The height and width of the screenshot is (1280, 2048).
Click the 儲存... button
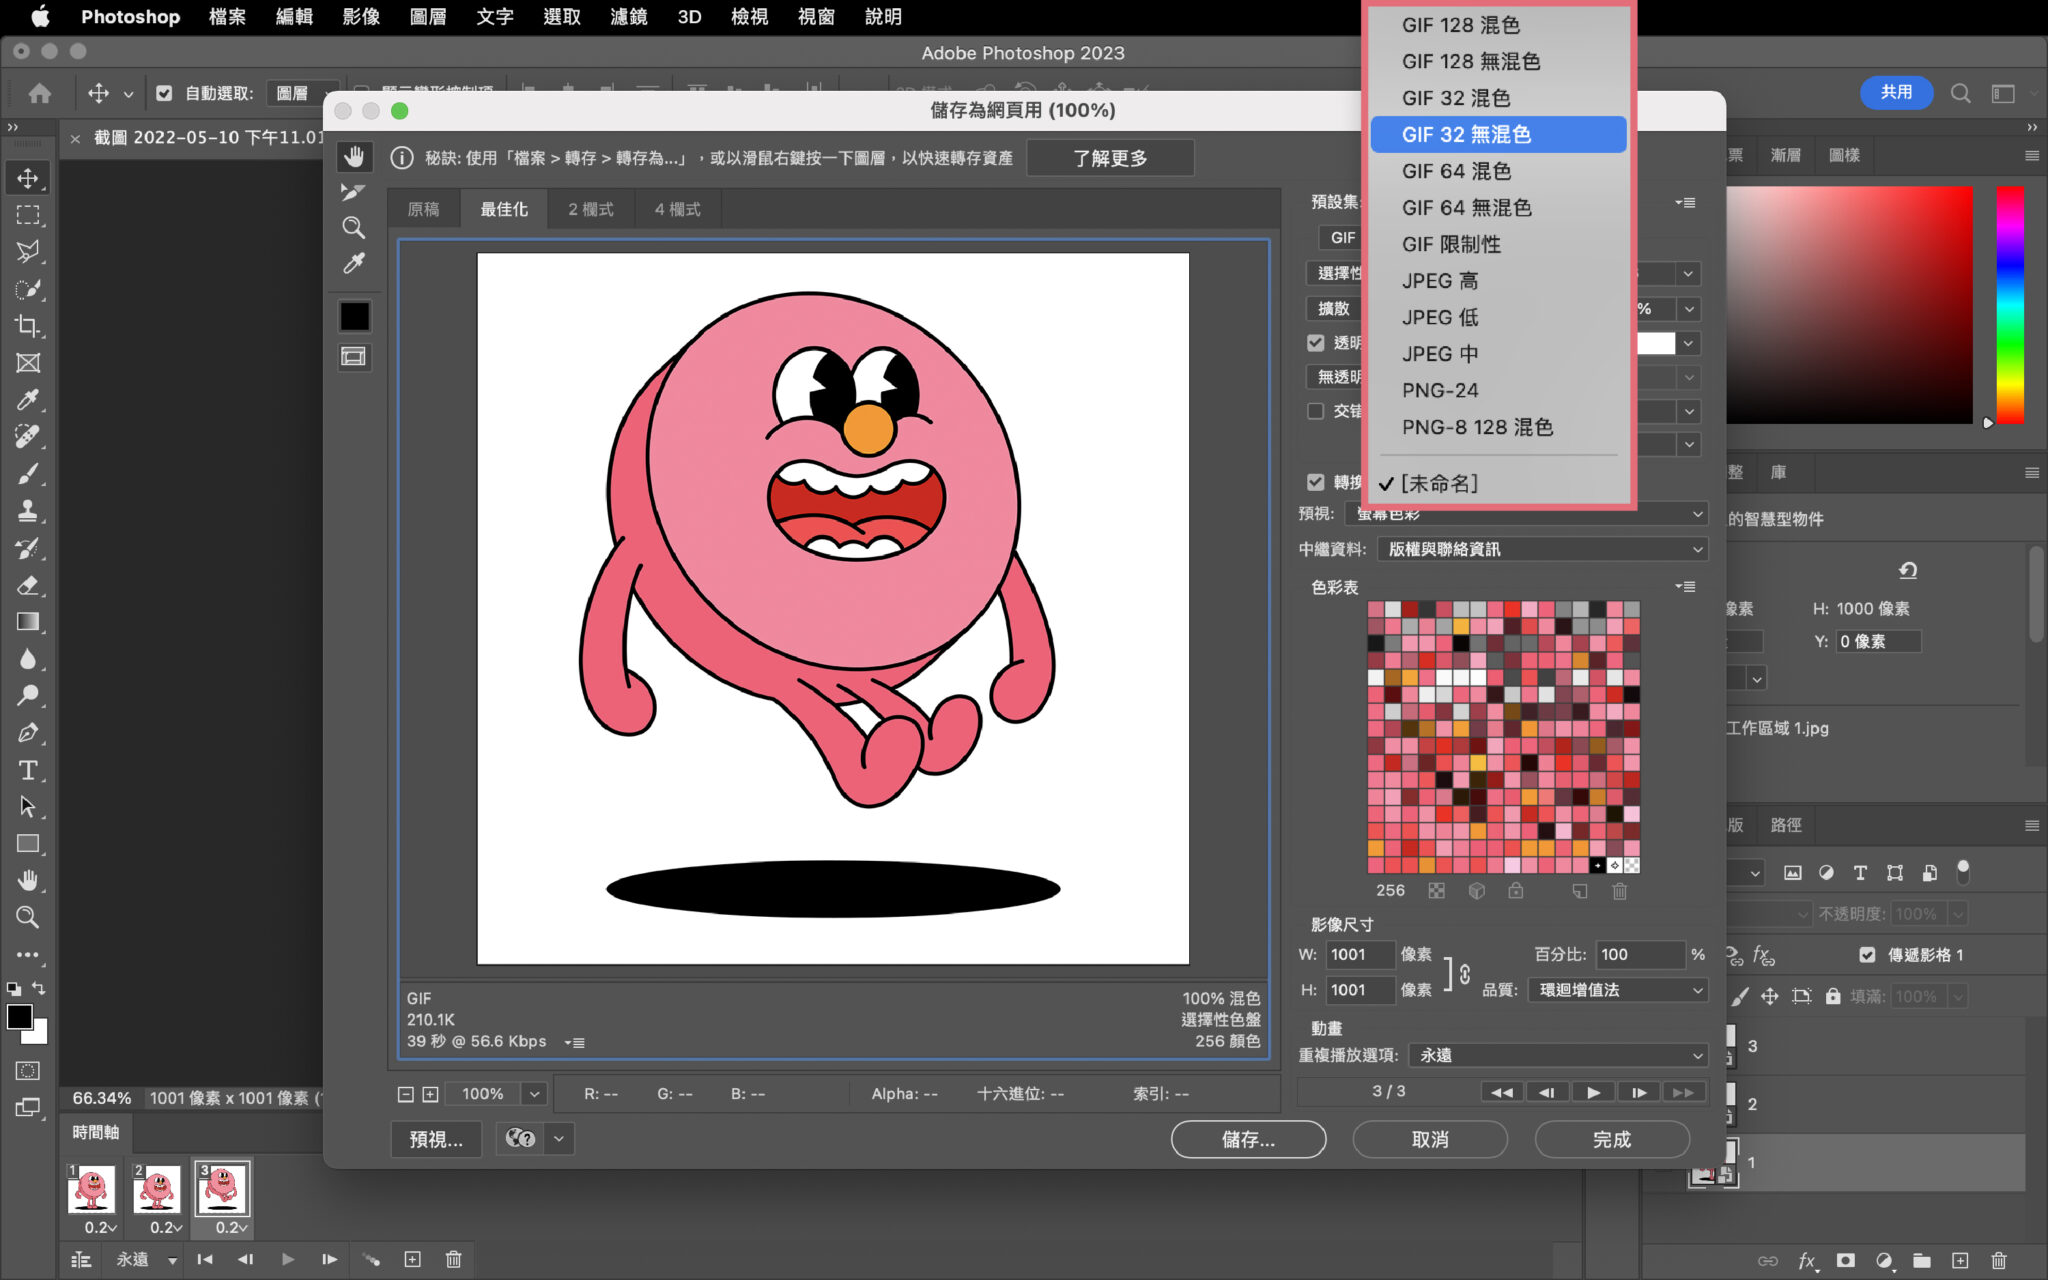[x=1248, y=1139]
